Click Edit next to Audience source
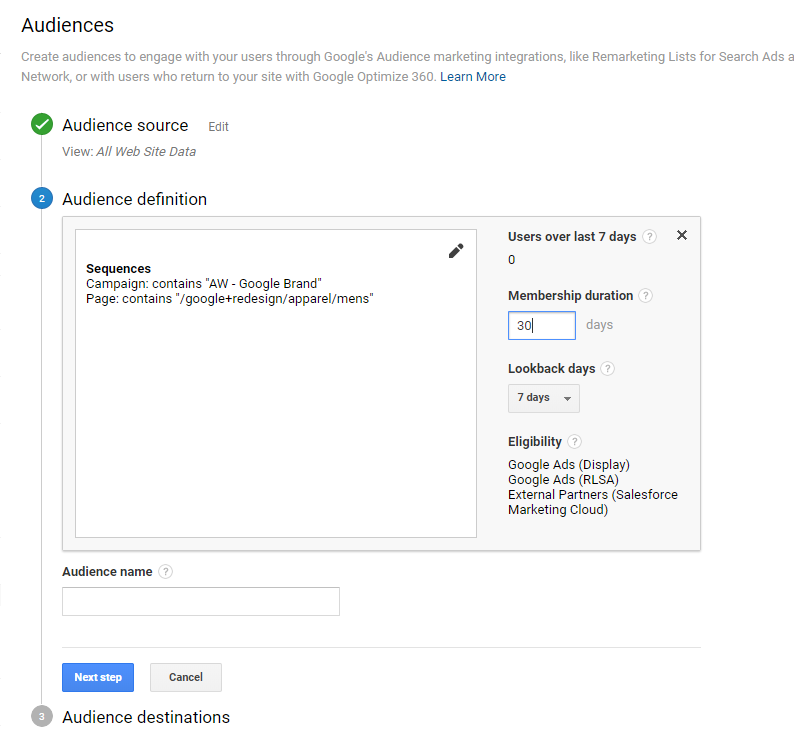The height and width of the screenshot is (751, 794). coord(218,127)
